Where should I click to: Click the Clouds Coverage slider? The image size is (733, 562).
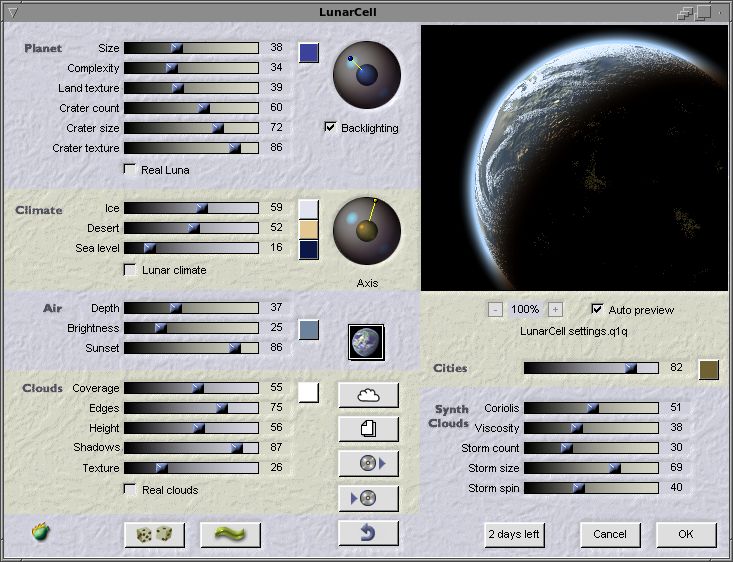click(191, 388)
